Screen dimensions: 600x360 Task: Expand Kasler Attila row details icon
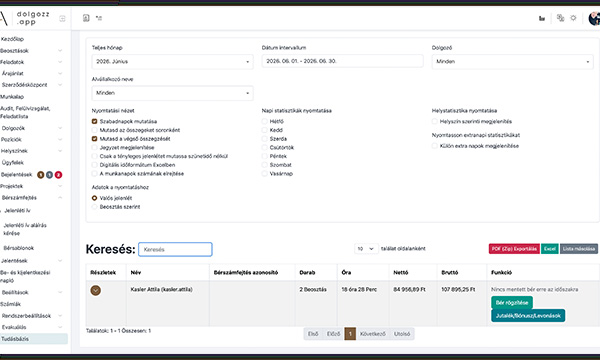coord(95,290)
